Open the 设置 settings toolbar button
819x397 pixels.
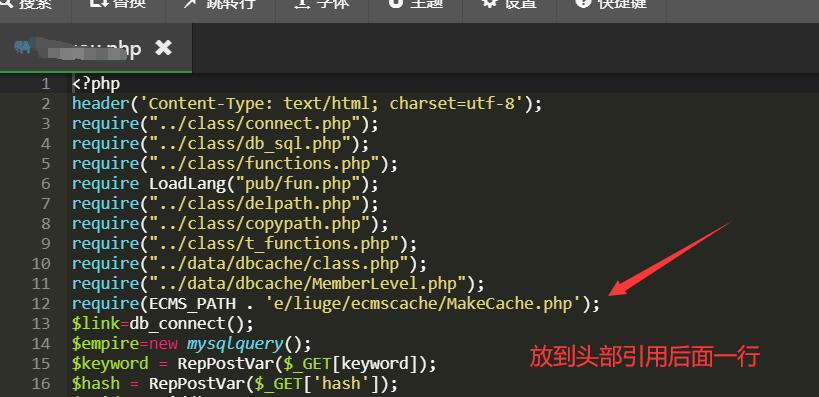click(x=509, y=5)
